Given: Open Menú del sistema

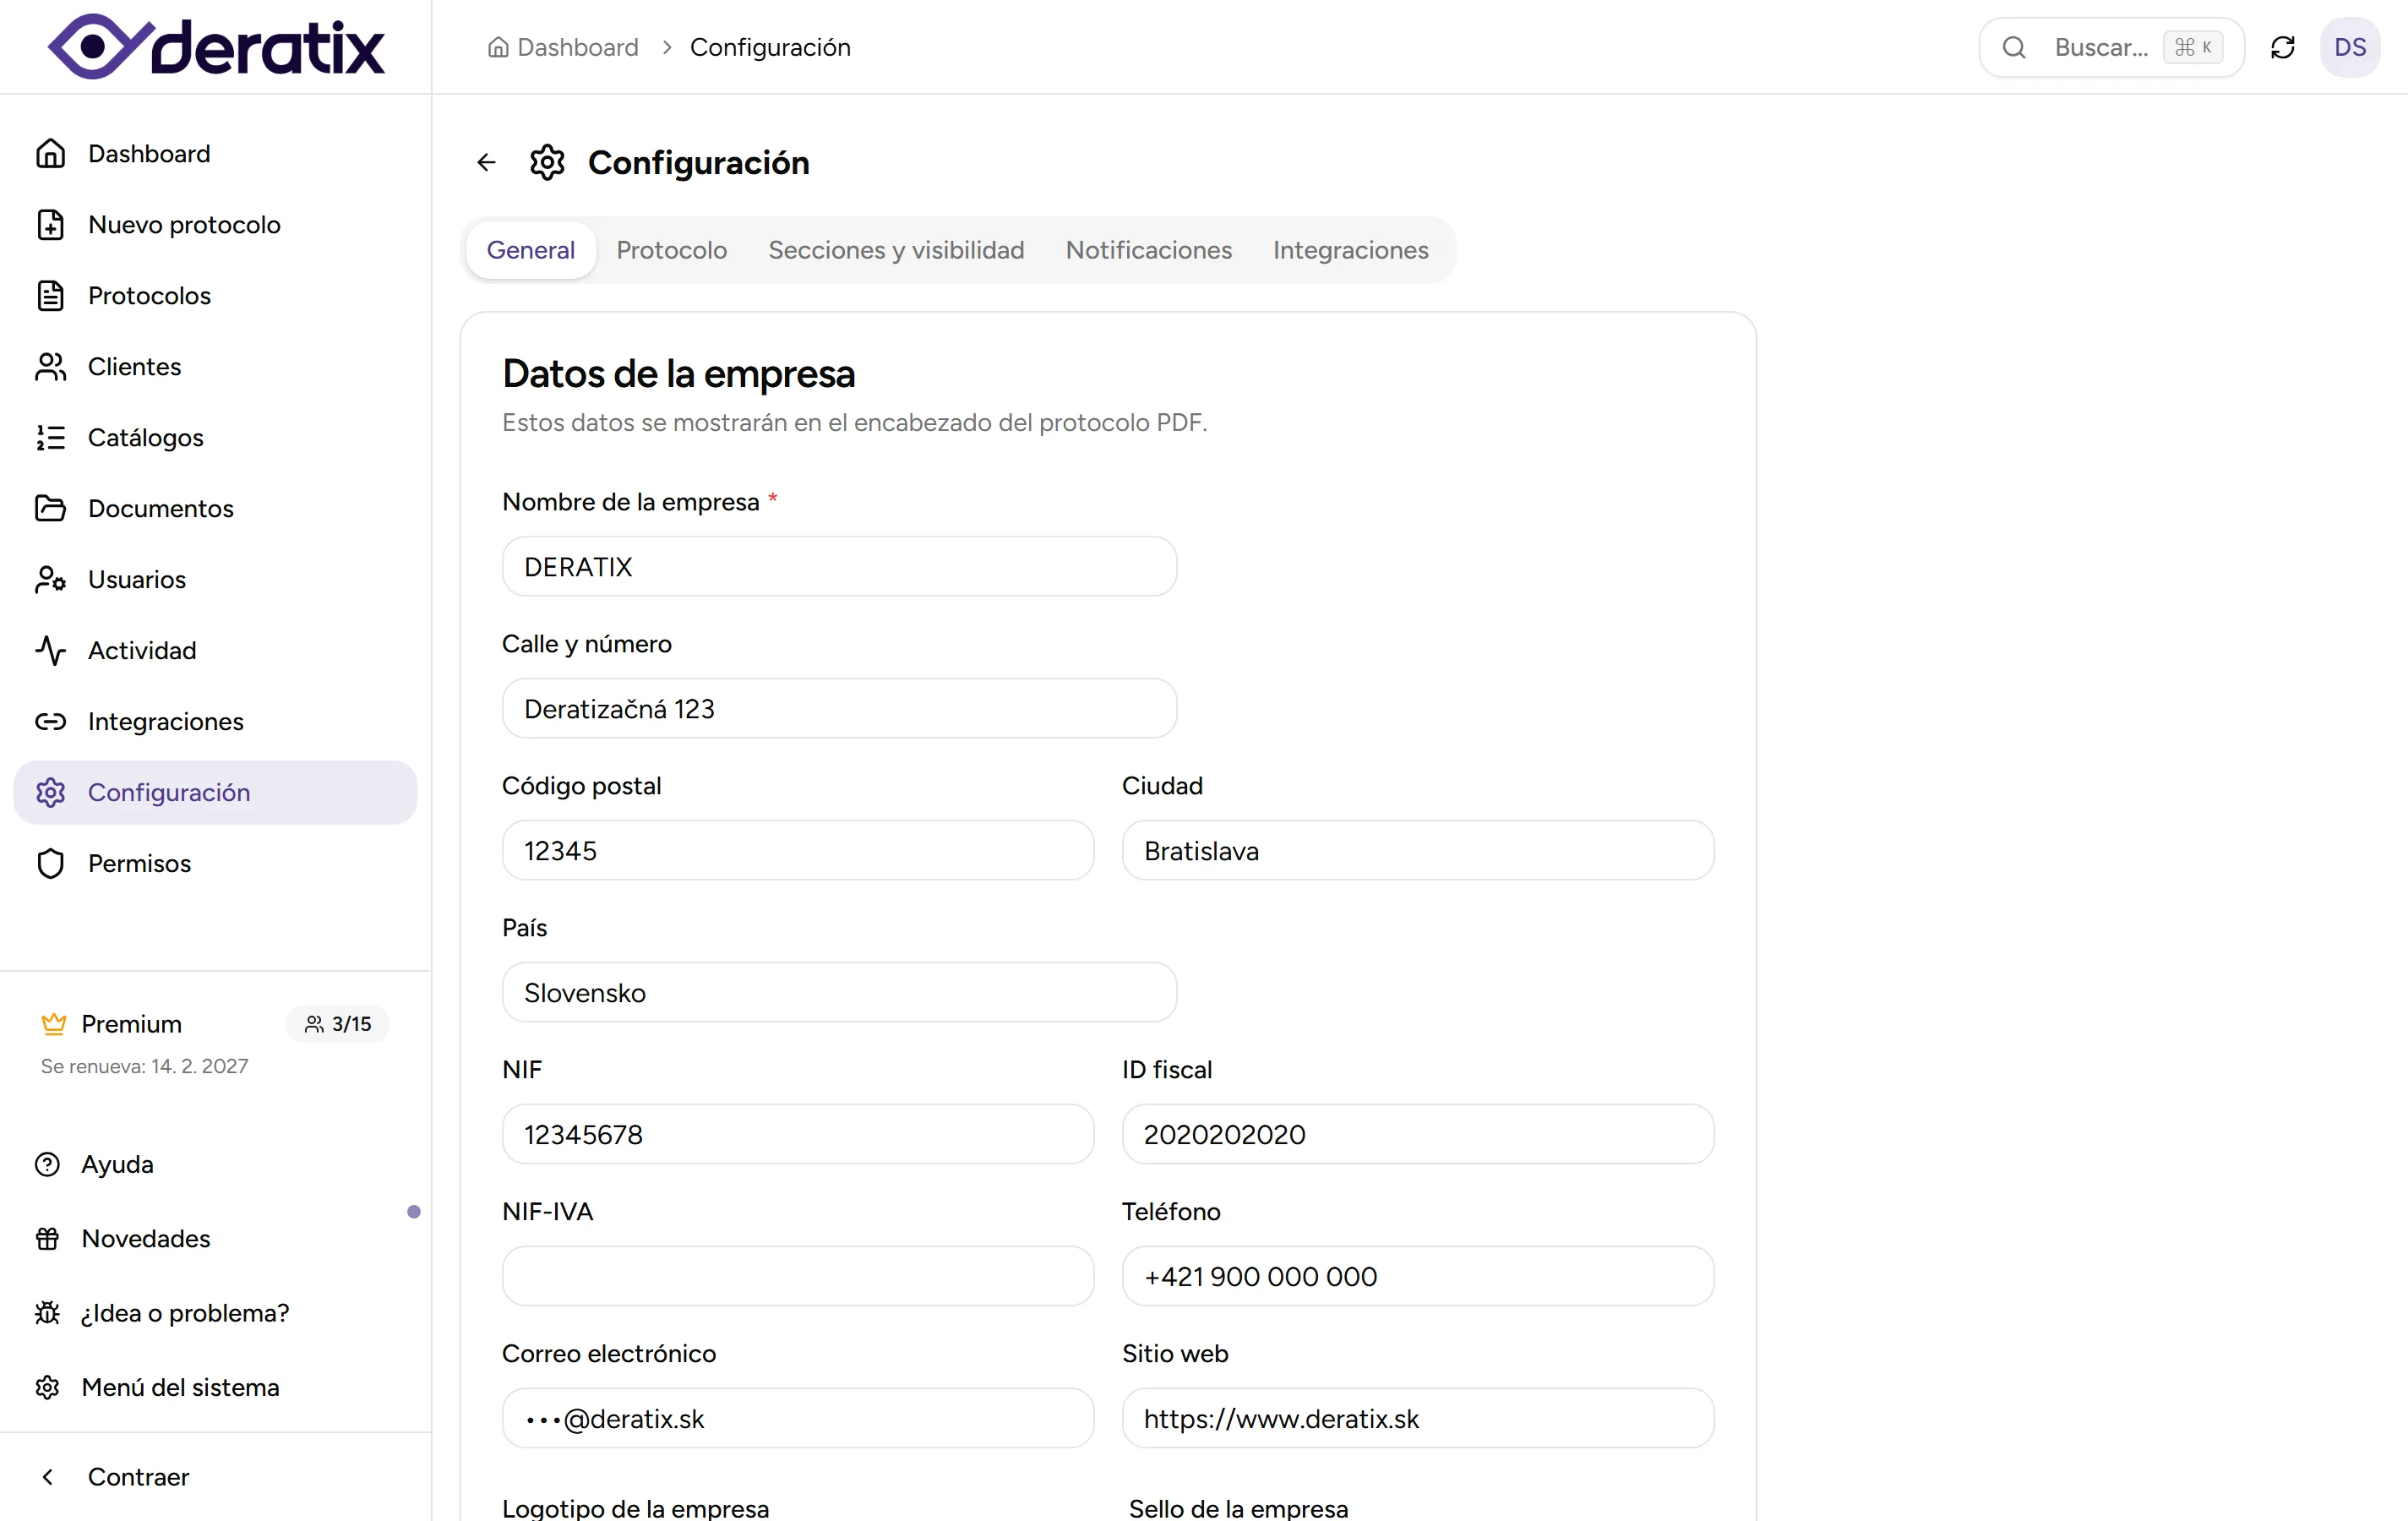Looking at the screenshot, I should [180, 1388].
